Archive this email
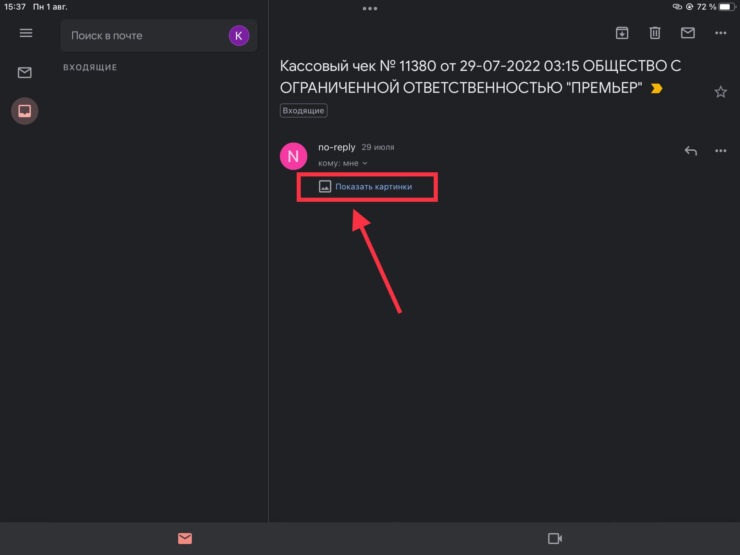Image resolution: width=740 pixels, height=555 pixels. point(621,33)
